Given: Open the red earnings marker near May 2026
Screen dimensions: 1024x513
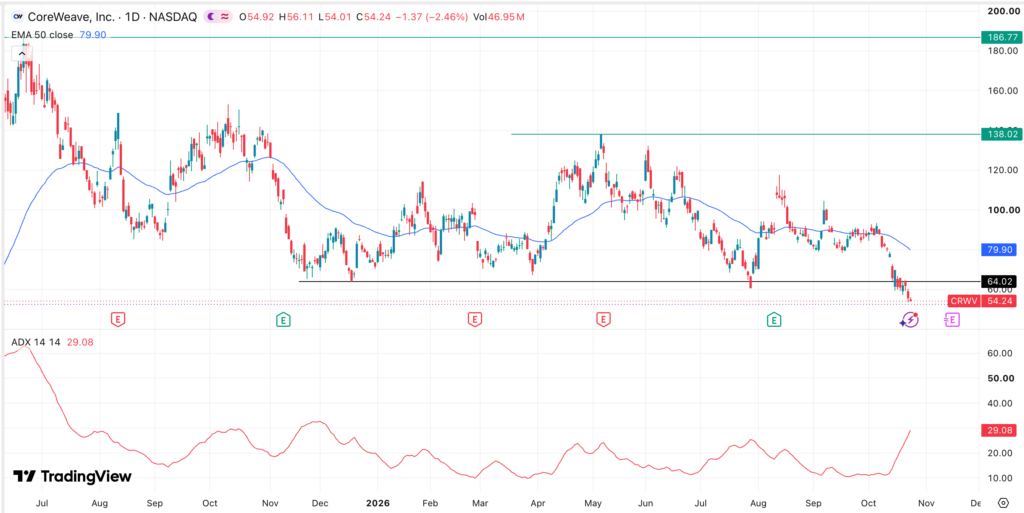Looking at the screenshot, I should [x=604, y=319].
